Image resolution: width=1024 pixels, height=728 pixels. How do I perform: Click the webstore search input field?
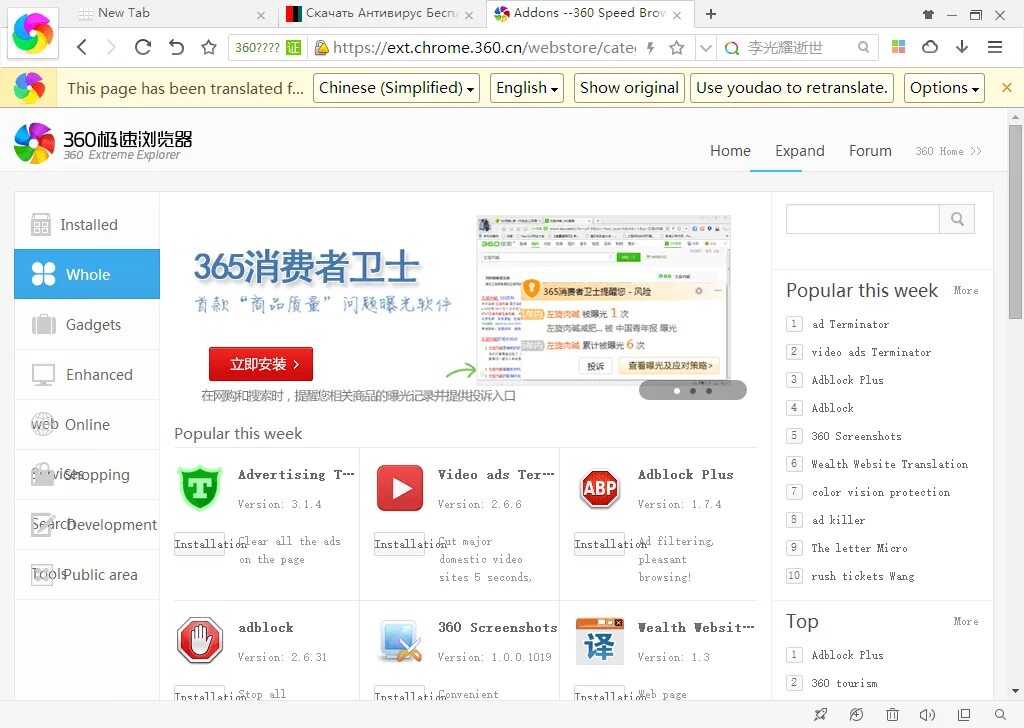coord(863,219)
